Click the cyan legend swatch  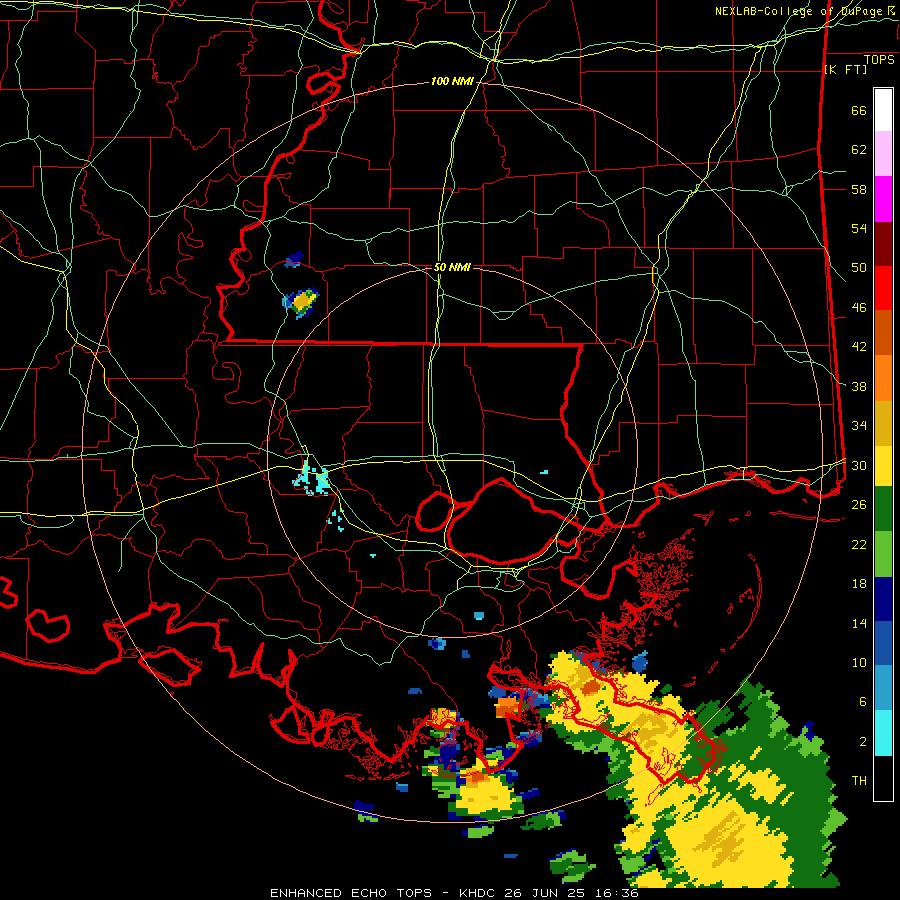click(883, 733)
